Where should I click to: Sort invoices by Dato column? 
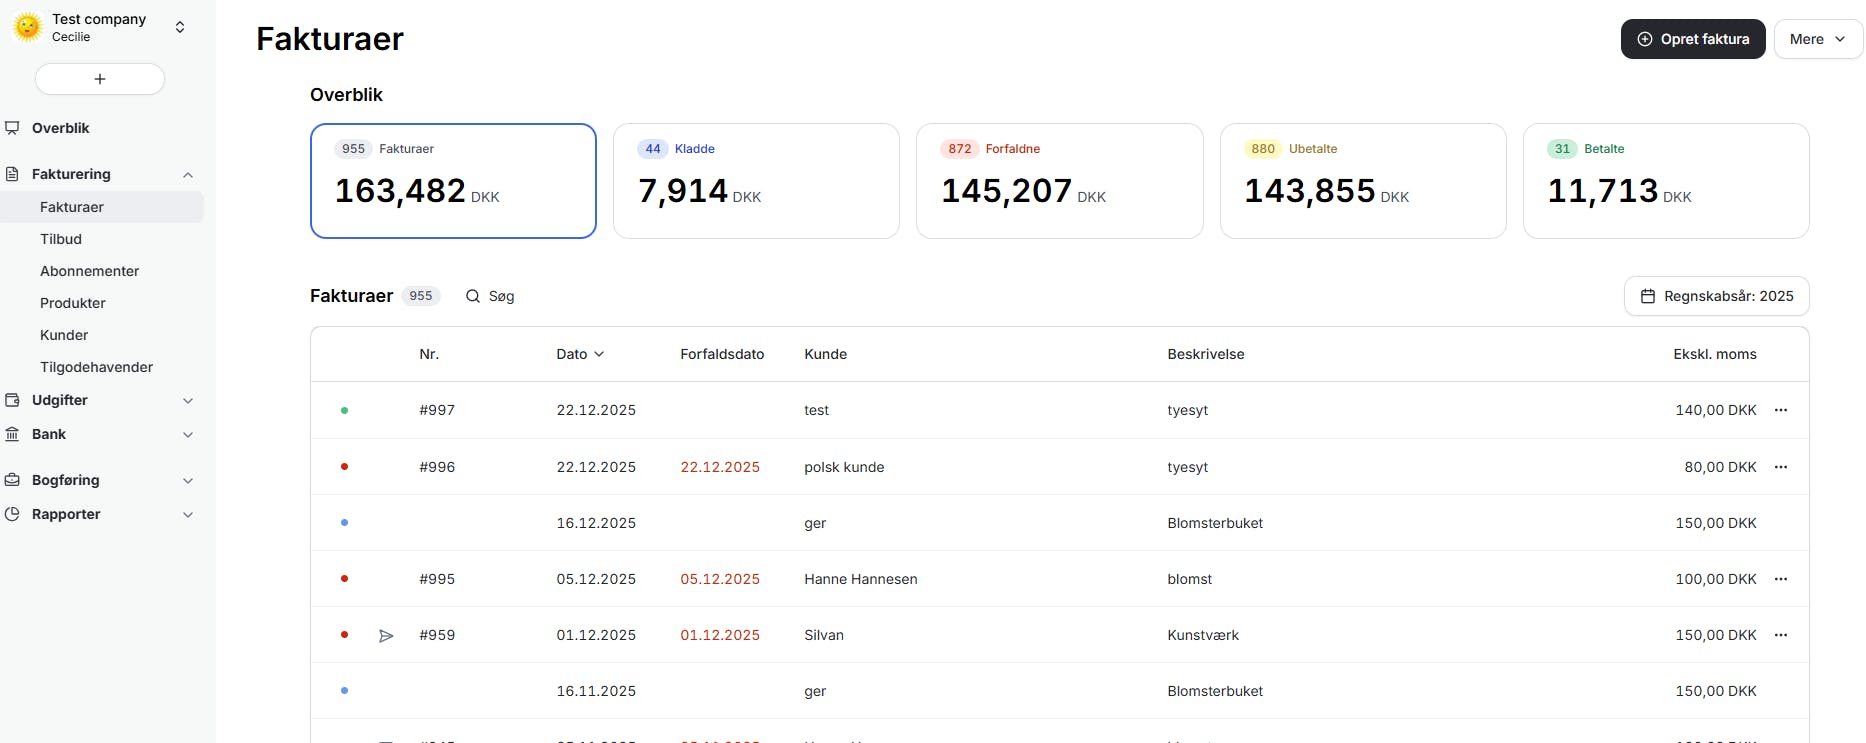point(580,354)
